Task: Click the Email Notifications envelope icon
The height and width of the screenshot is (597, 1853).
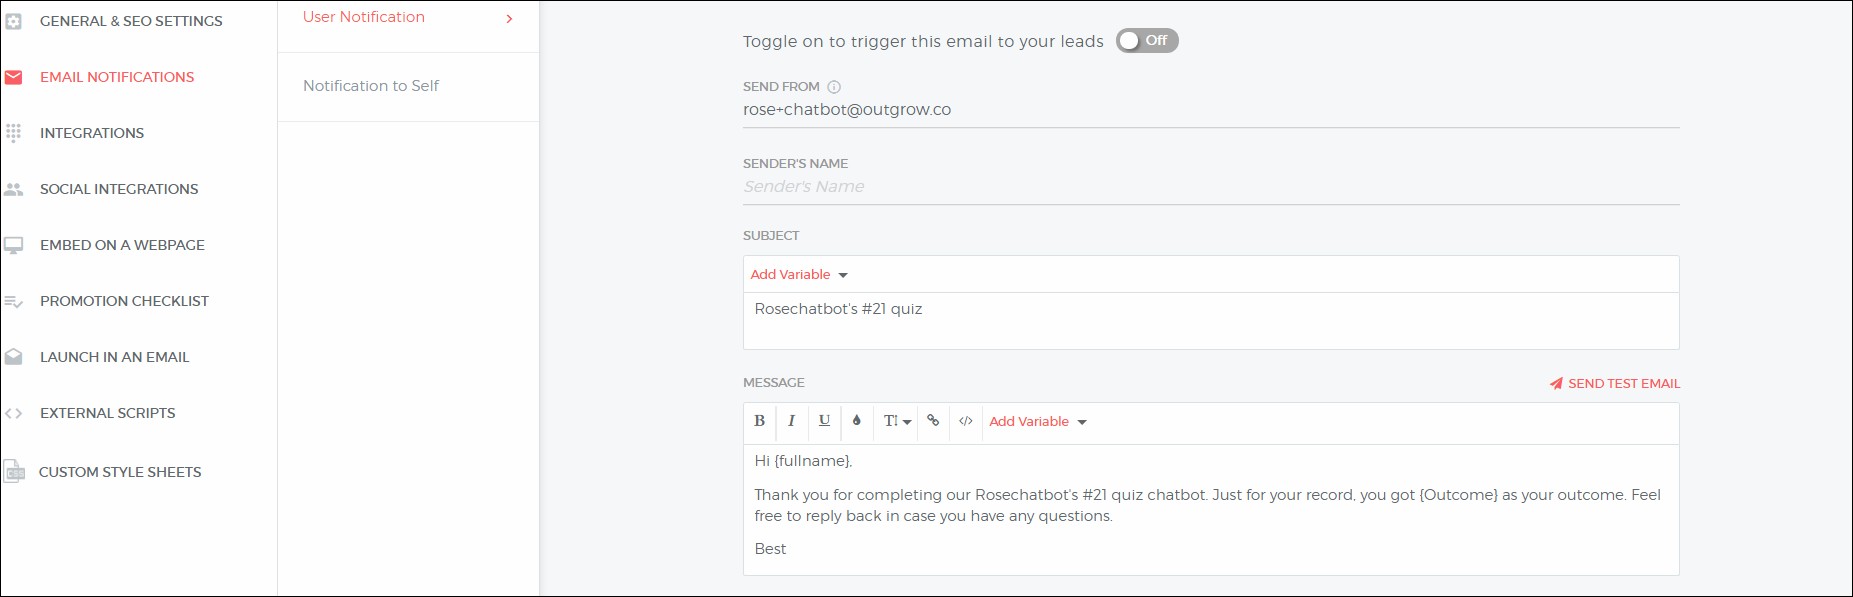Action: point(14,77)
